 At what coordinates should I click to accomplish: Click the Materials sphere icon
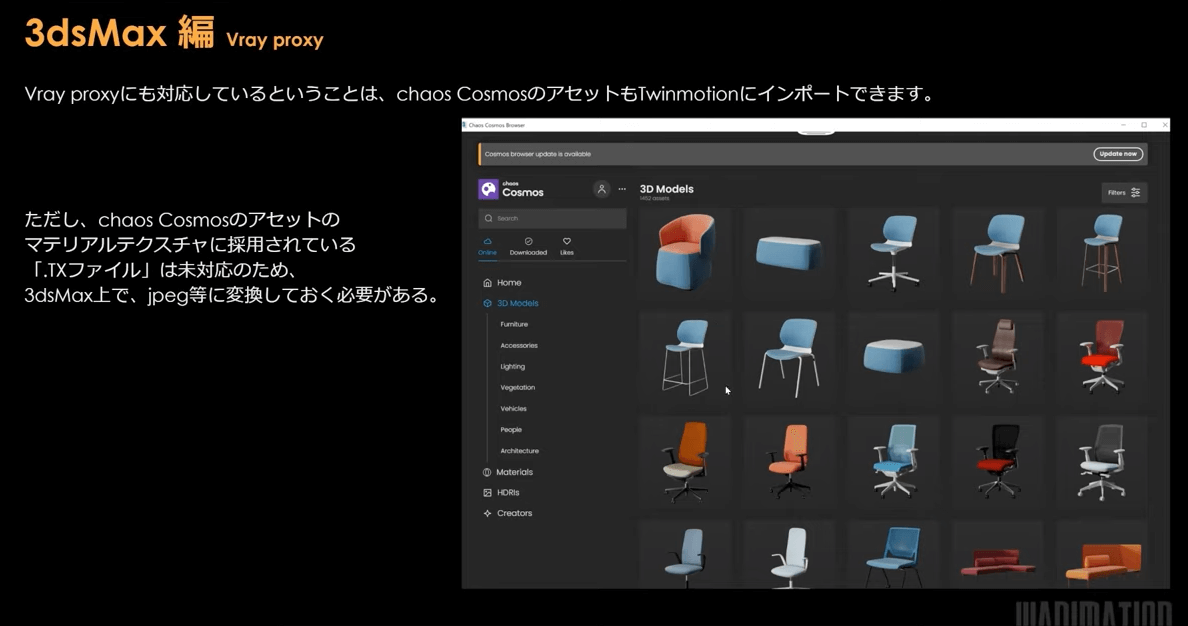point(487,472)
